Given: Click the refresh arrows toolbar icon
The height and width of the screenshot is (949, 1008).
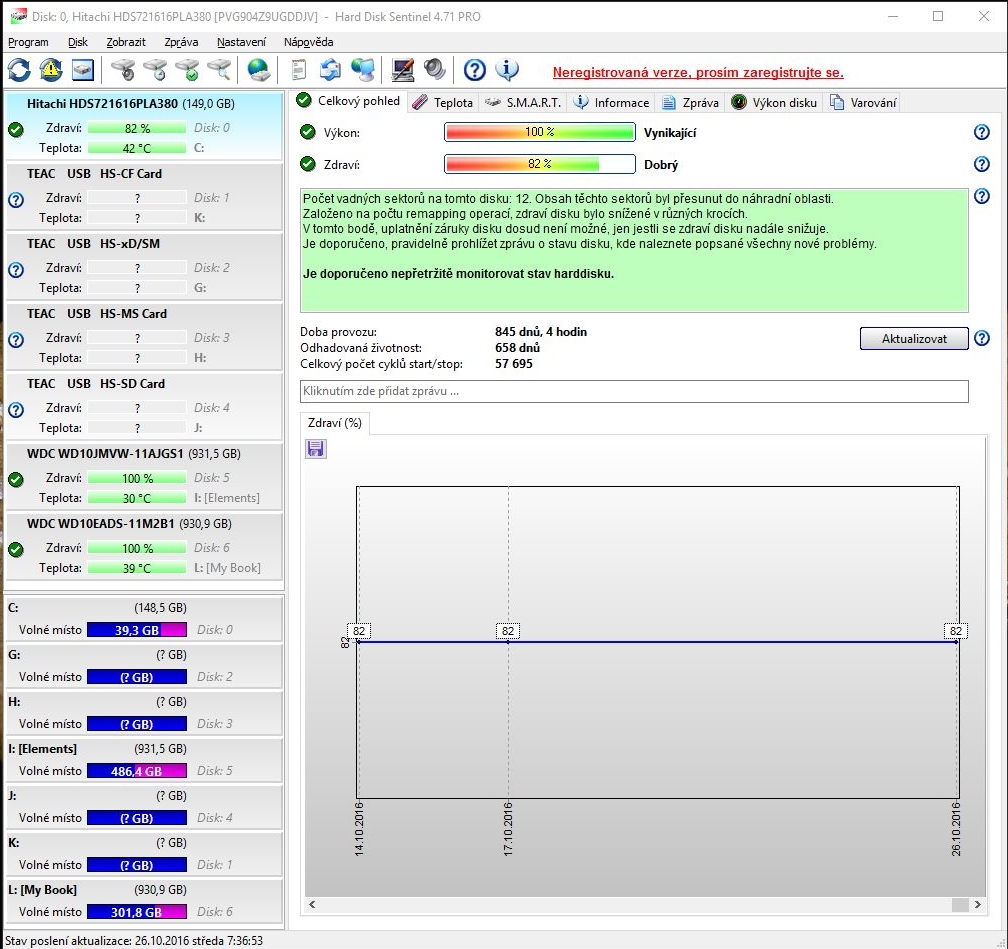Looking at the screenshot, I should pos(19,70).
